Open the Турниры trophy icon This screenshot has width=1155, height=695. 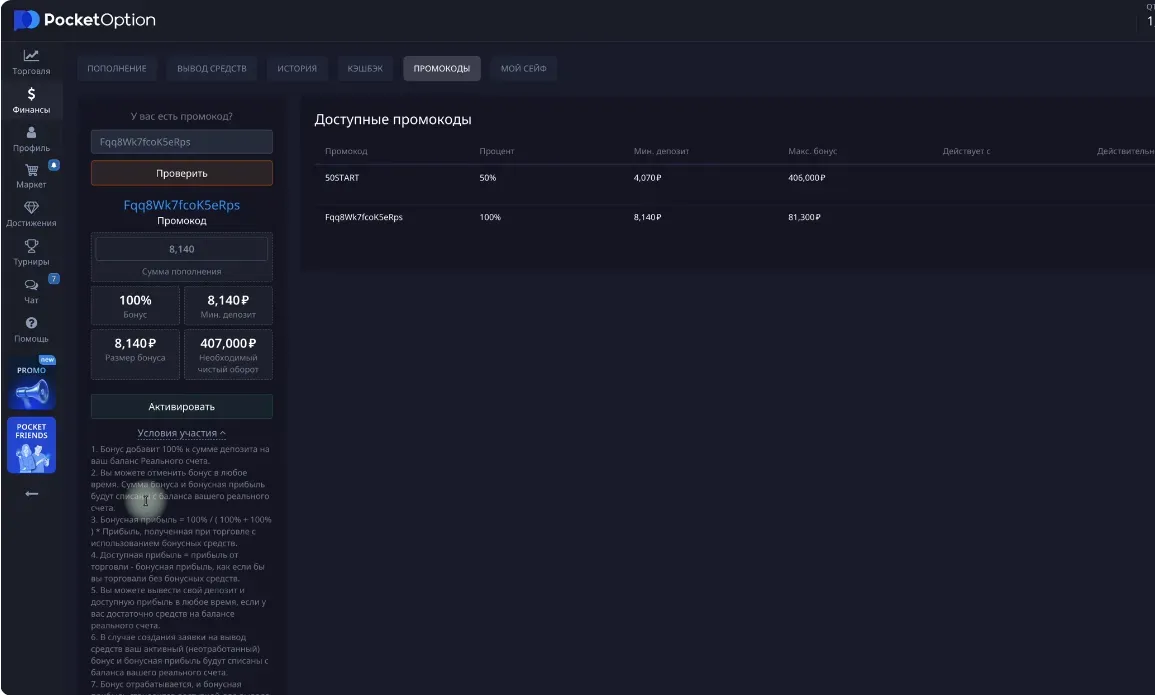point(31,252)
